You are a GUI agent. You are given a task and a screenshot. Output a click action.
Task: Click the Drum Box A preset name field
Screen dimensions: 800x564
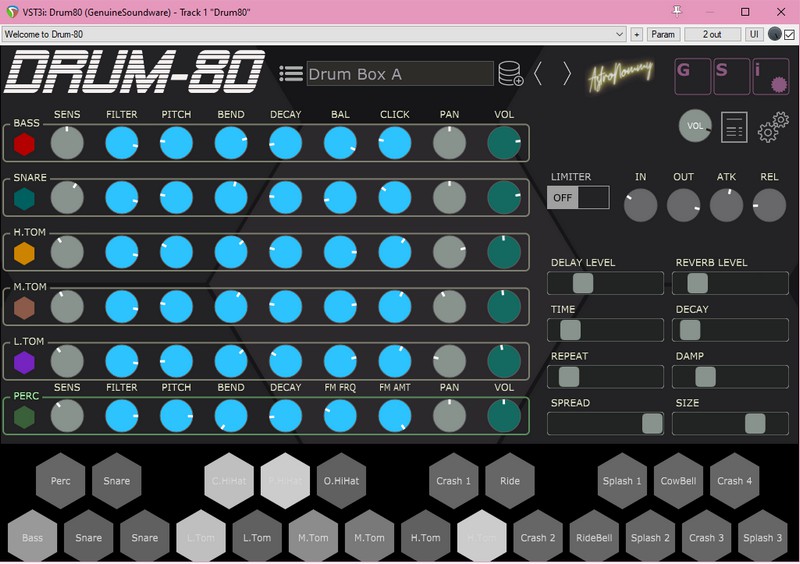[400, 74]
